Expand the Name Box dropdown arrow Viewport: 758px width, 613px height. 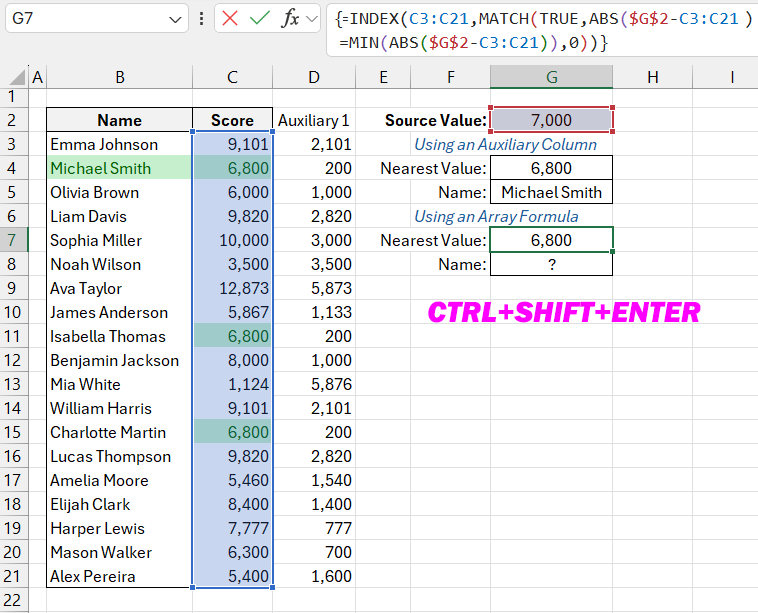click(x=176, y=19)
